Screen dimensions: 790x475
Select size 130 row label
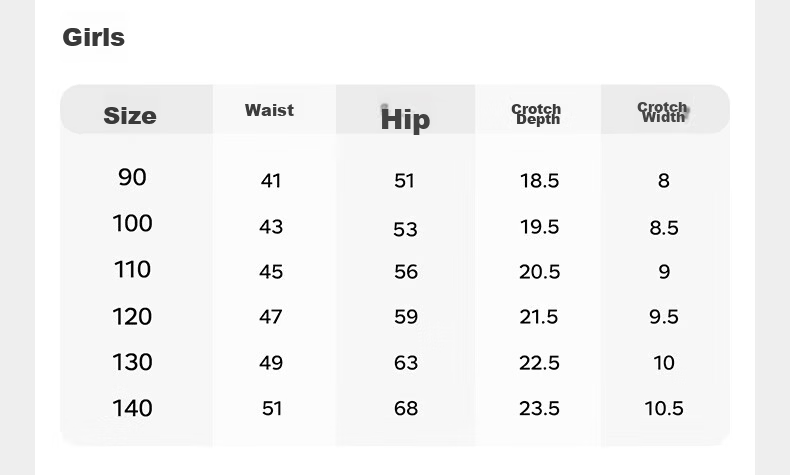pyautogui.click(x=132, y=362)
